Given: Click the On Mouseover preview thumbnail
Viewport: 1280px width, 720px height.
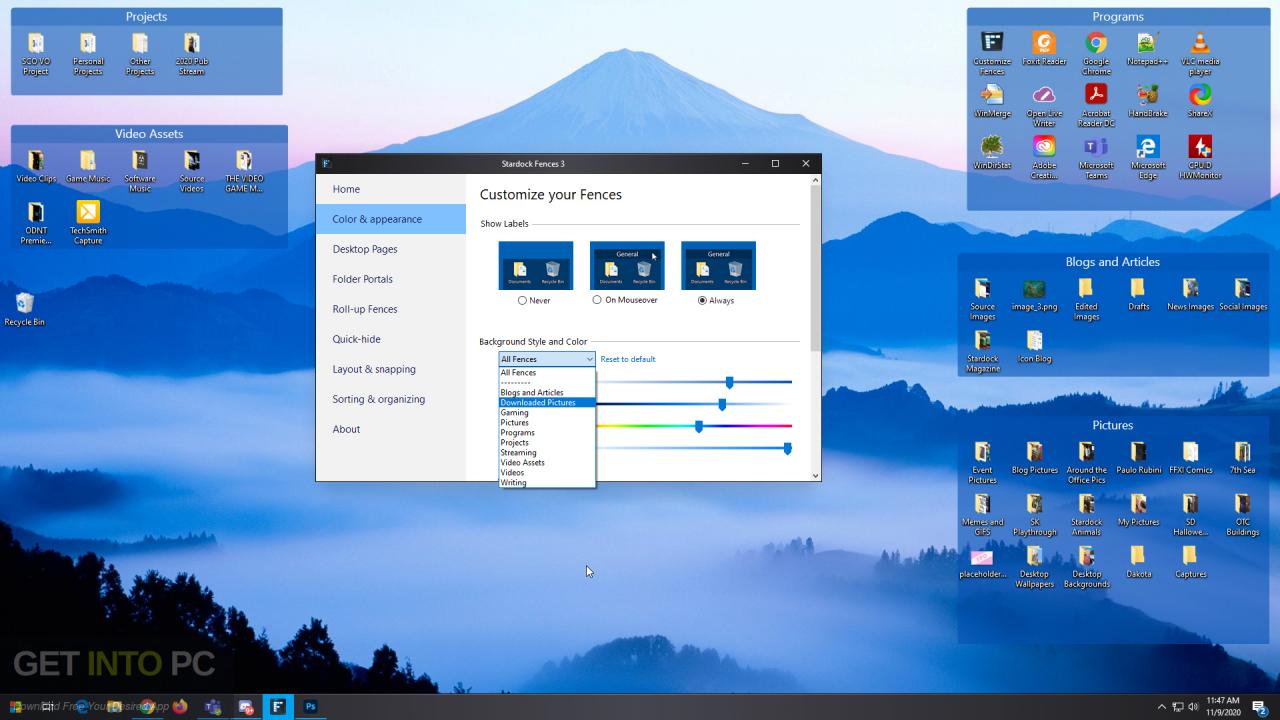Looking at the screenshot, I should (x=627, y=265).
